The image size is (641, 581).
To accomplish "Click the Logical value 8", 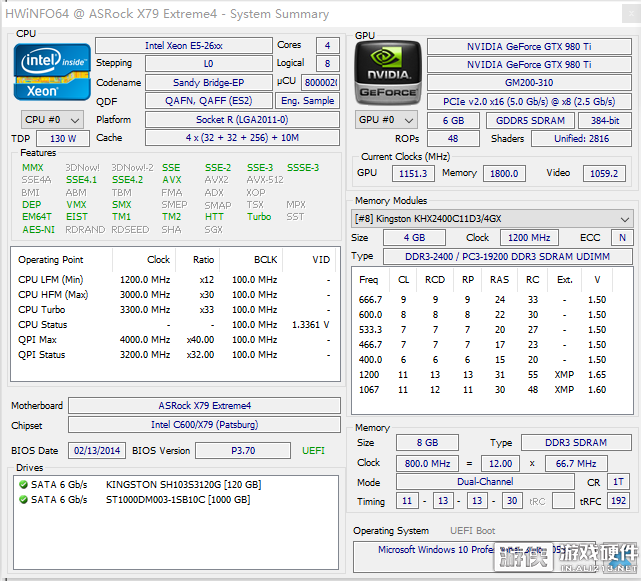I will pyautogui.click(x=327, y=64).
